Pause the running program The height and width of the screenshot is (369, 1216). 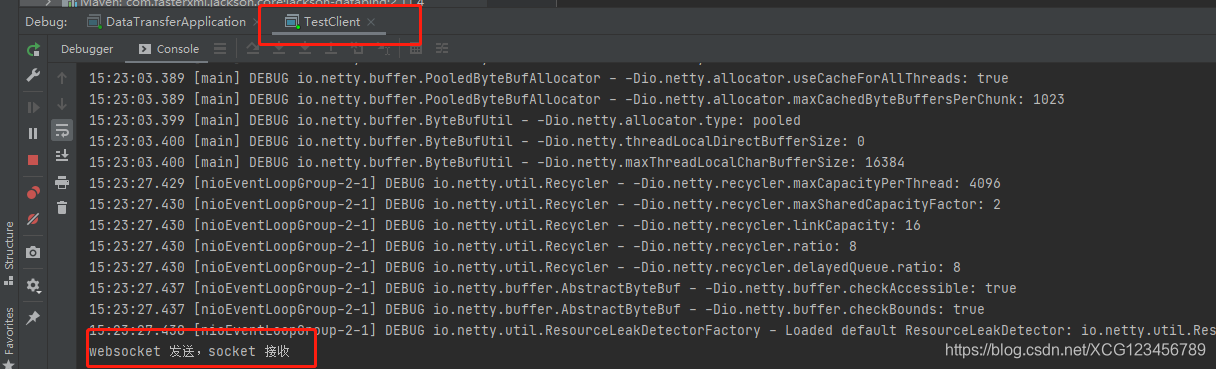click(33, 133)
